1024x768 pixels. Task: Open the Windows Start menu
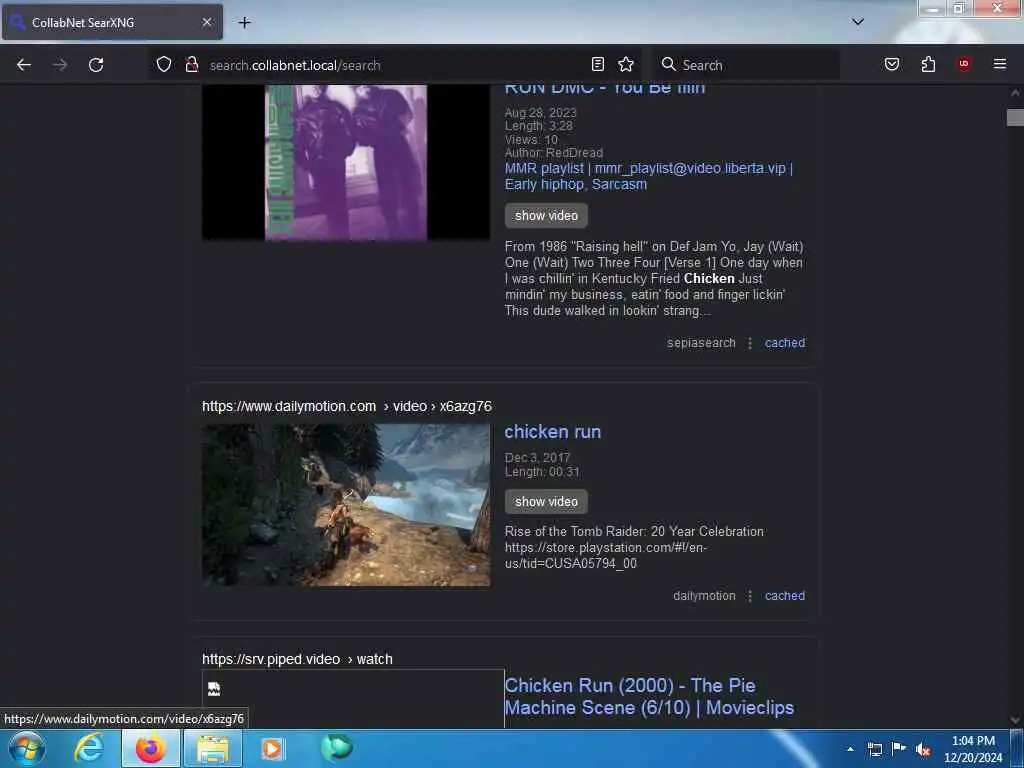27,748
